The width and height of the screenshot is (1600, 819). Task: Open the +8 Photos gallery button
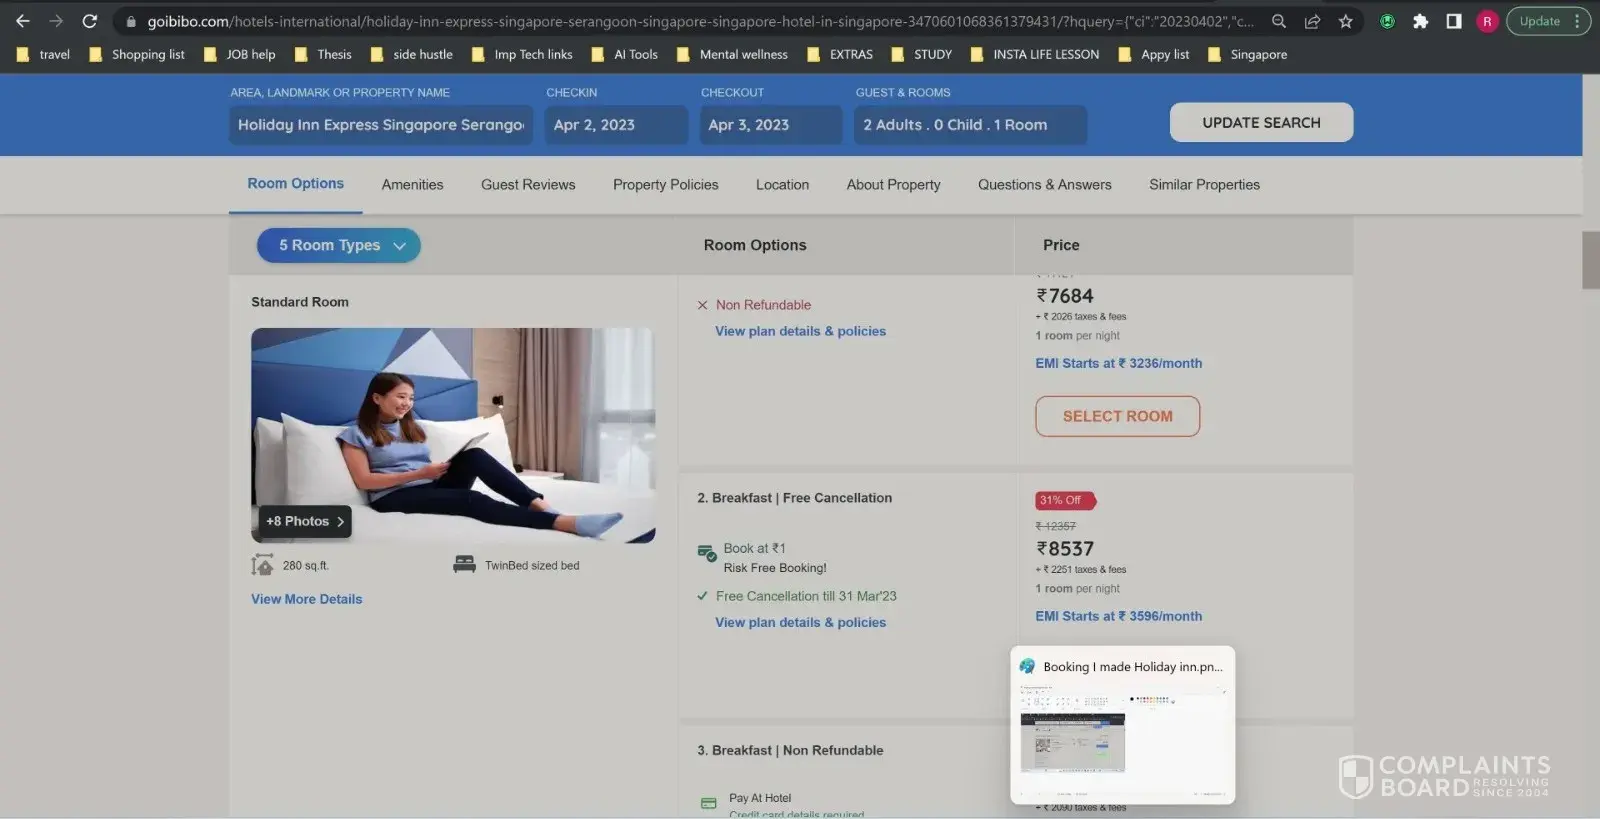pyautogui.click(x=305, y=521)
